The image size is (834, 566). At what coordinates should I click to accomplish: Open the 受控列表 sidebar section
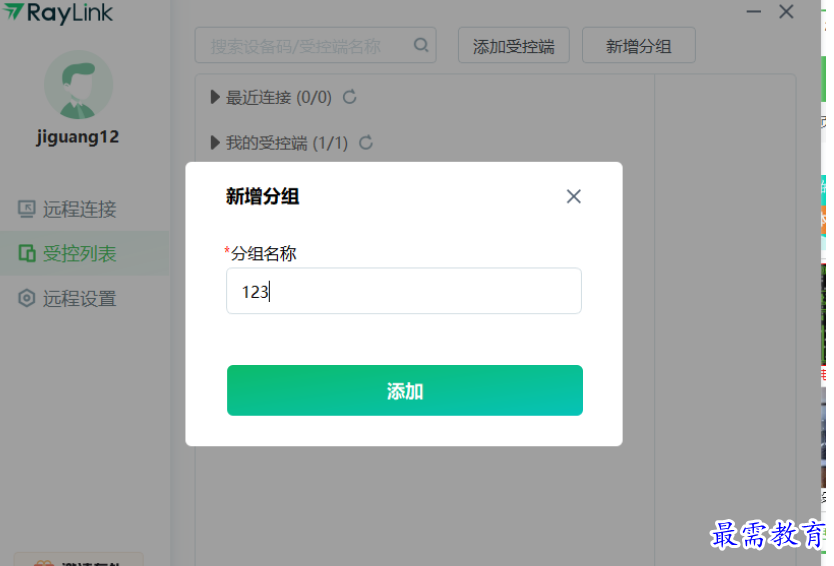tap(79, 254)
